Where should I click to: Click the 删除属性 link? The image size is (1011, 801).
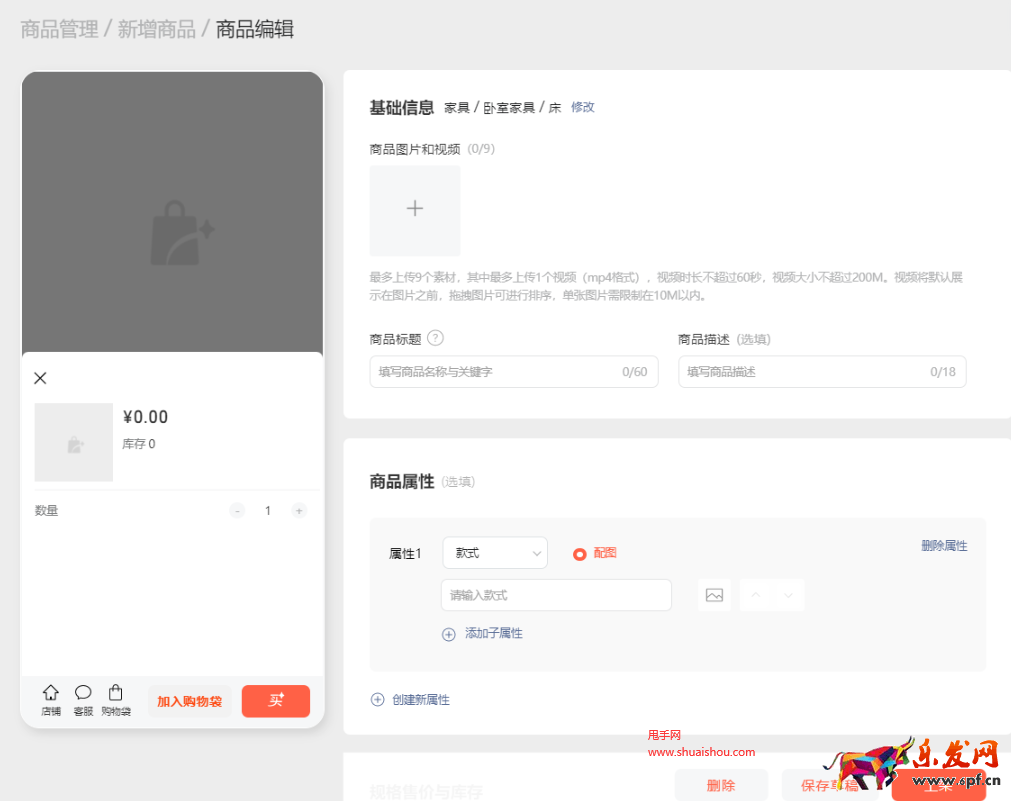[x=943, y=546]
